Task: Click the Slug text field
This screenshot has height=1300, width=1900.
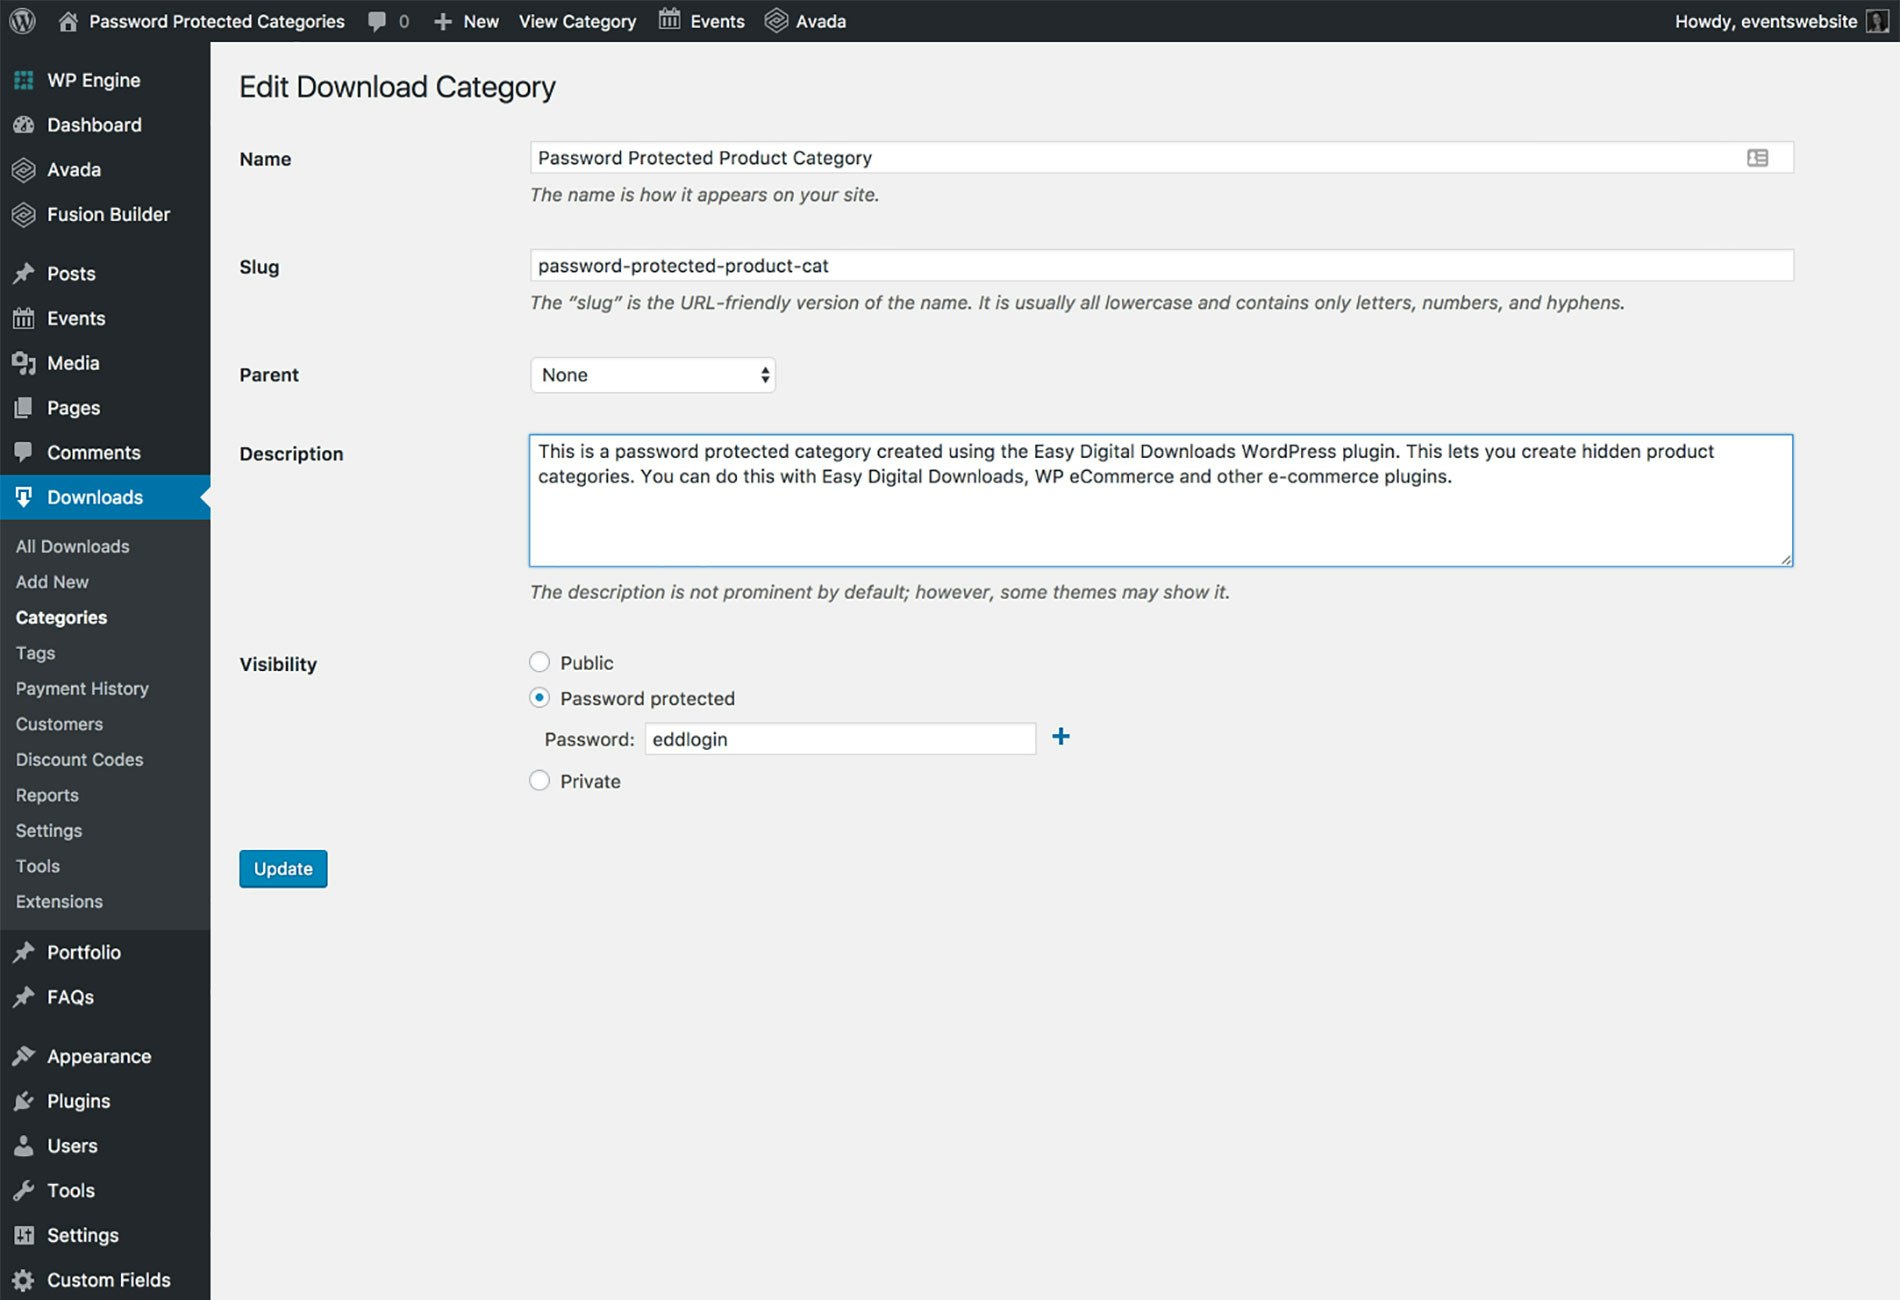Action: coord(1161,266)
